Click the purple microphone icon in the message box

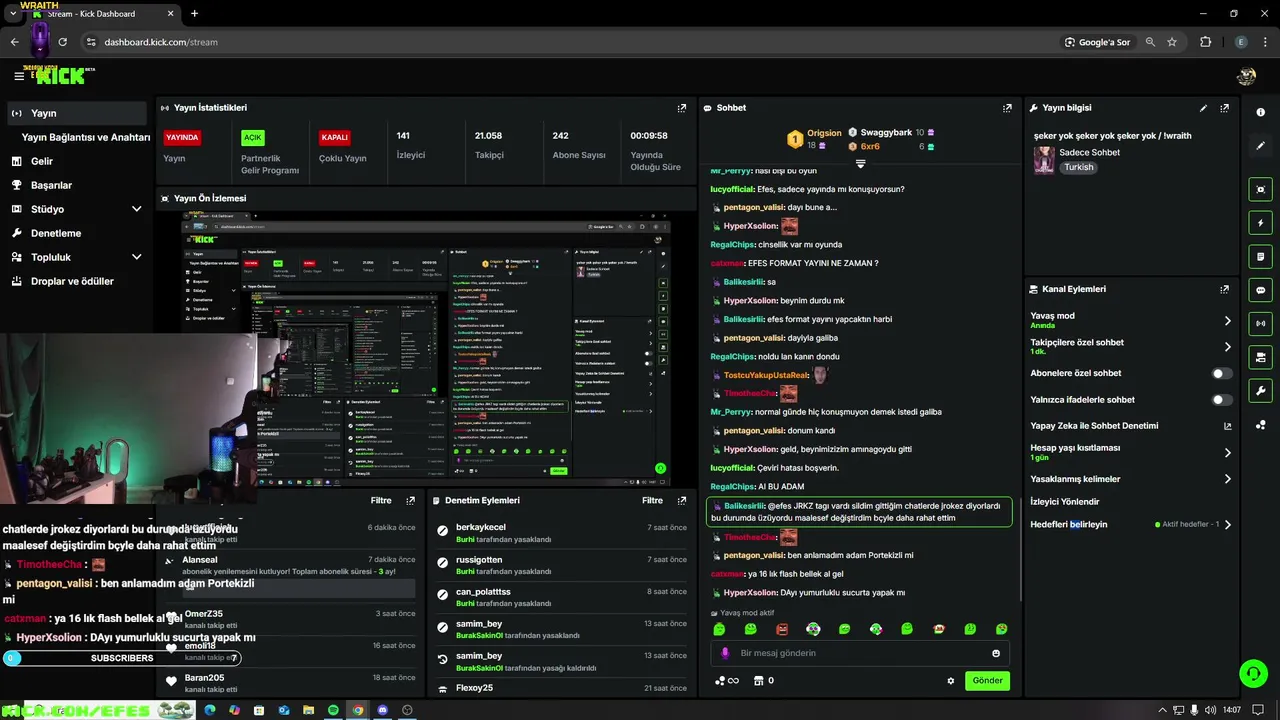click(725, 653)
